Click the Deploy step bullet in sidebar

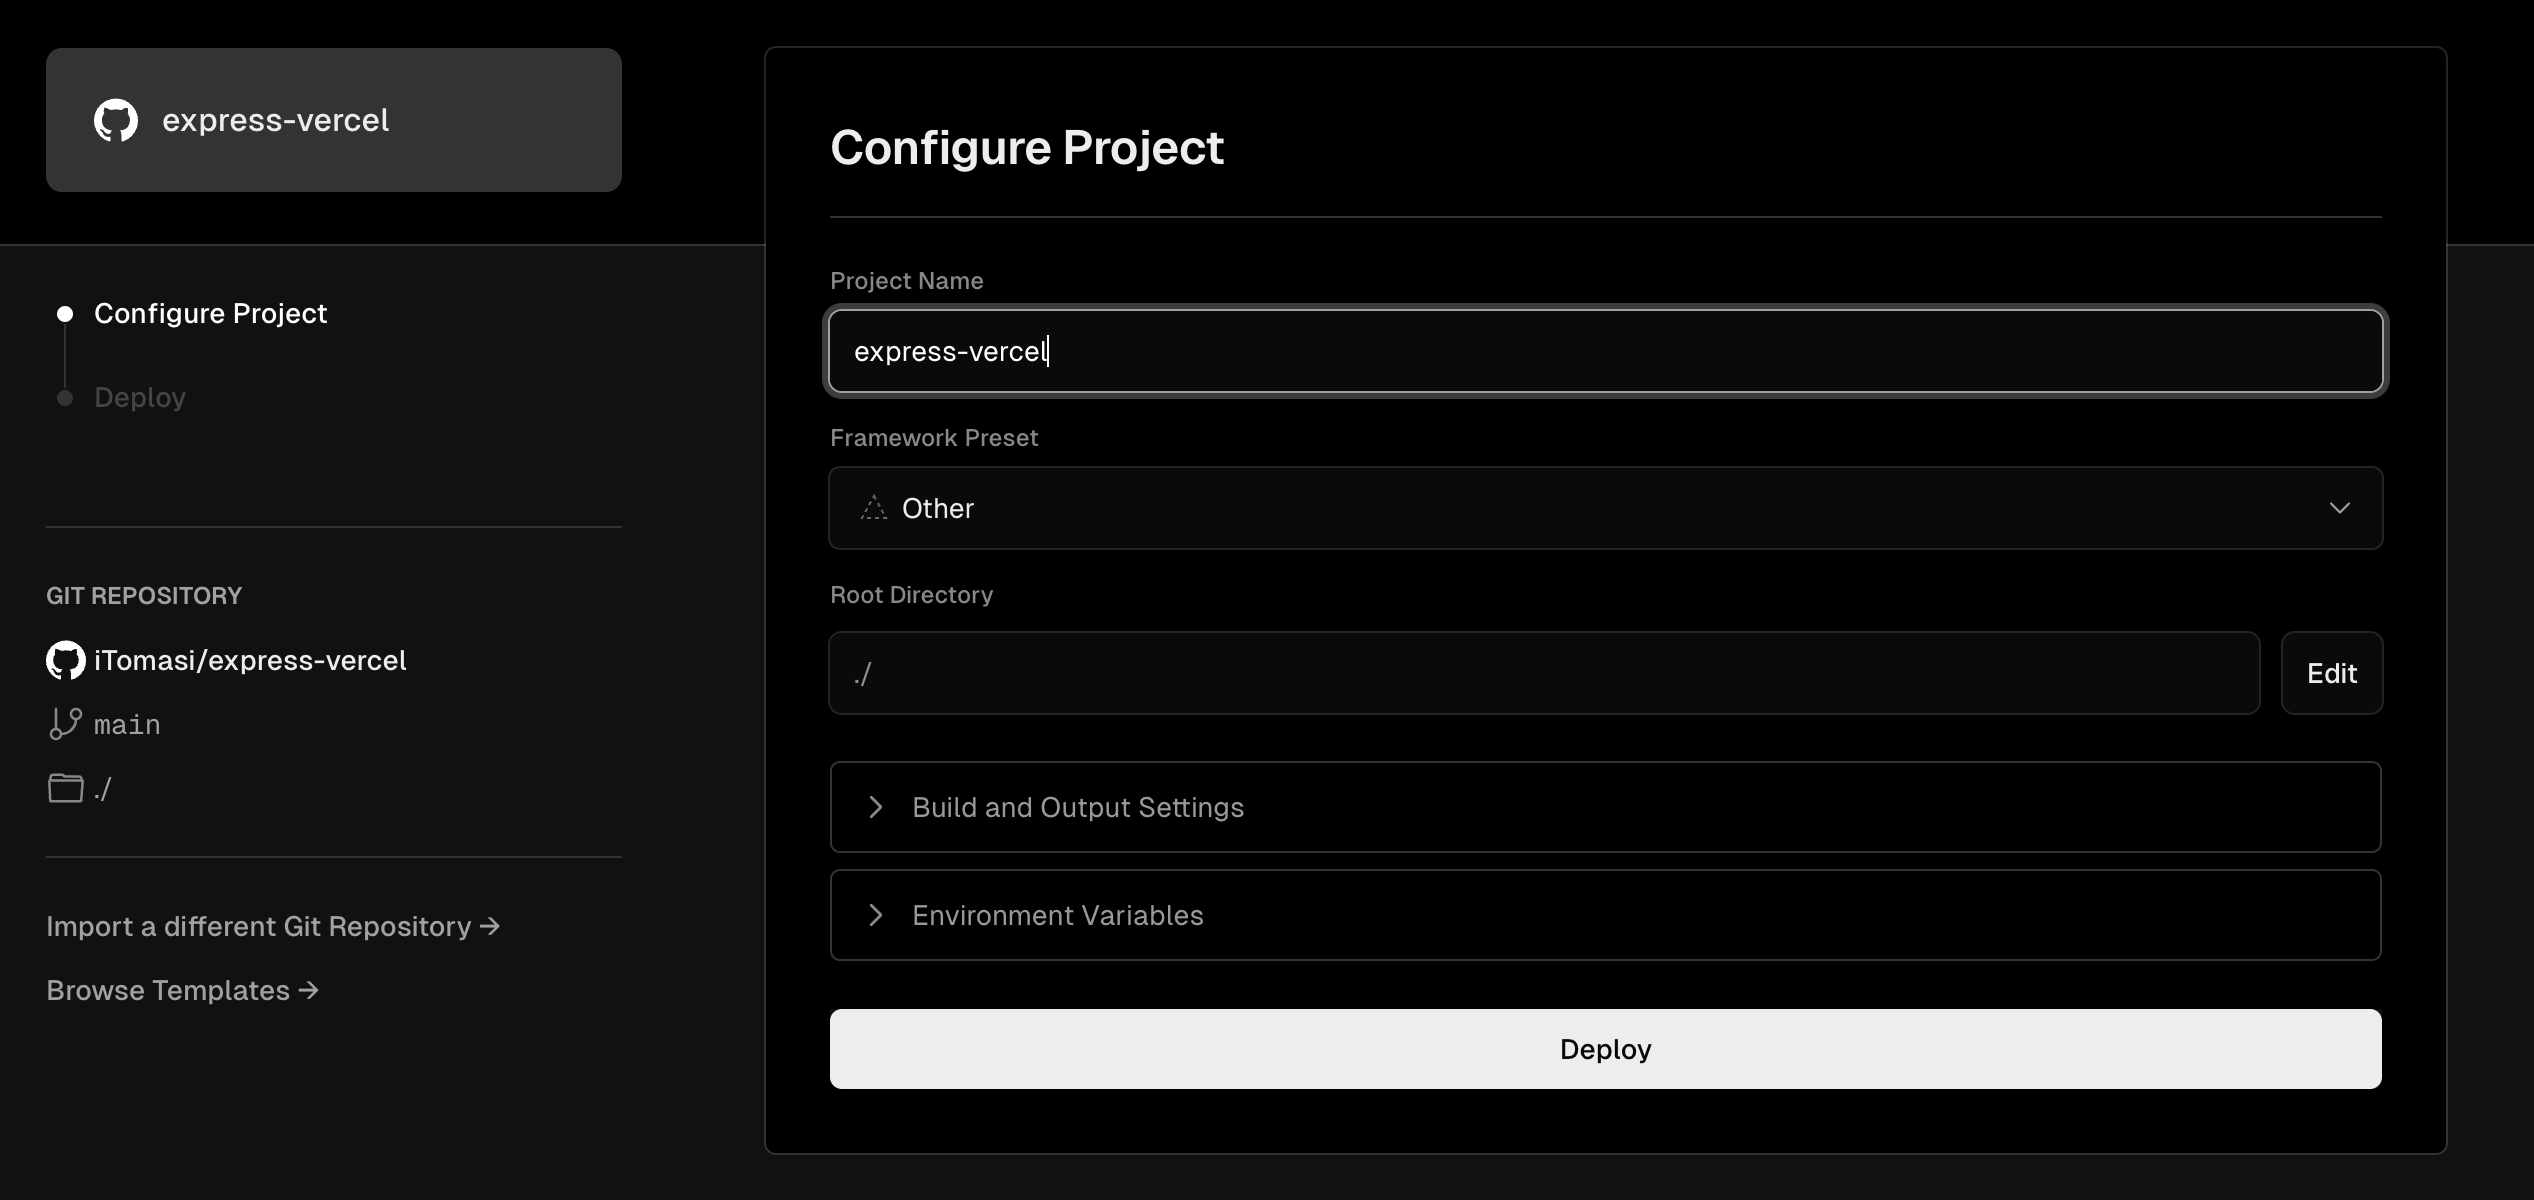[x=65, y=398]
